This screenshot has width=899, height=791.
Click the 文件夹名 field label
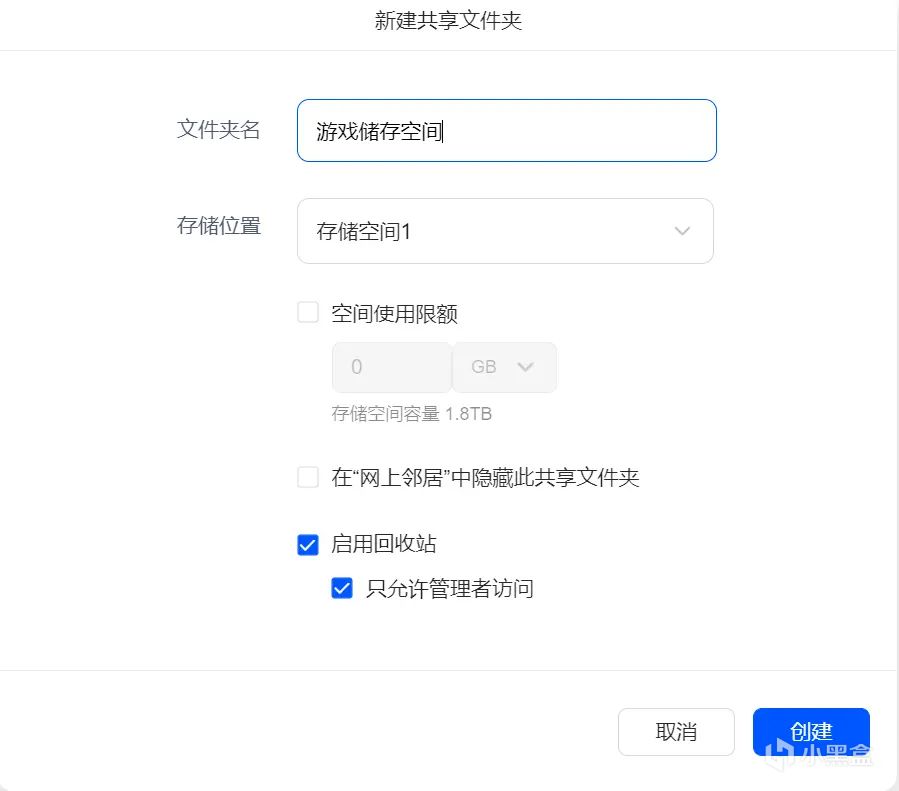(x=219, y=130)
